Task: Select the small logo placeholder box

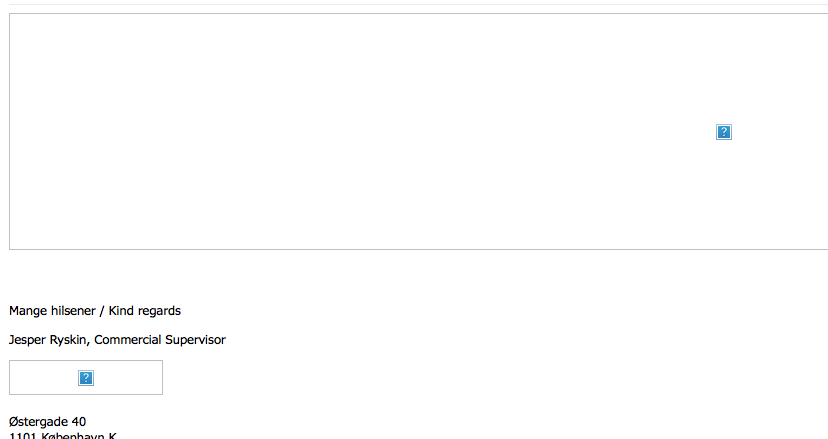Action: 86,377
